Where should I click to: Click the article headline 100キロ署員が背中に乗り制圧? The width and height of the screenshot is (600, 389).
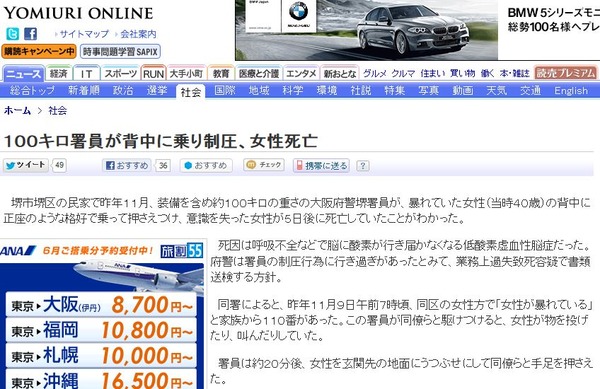pyautogui.click(x=161, y=141)
